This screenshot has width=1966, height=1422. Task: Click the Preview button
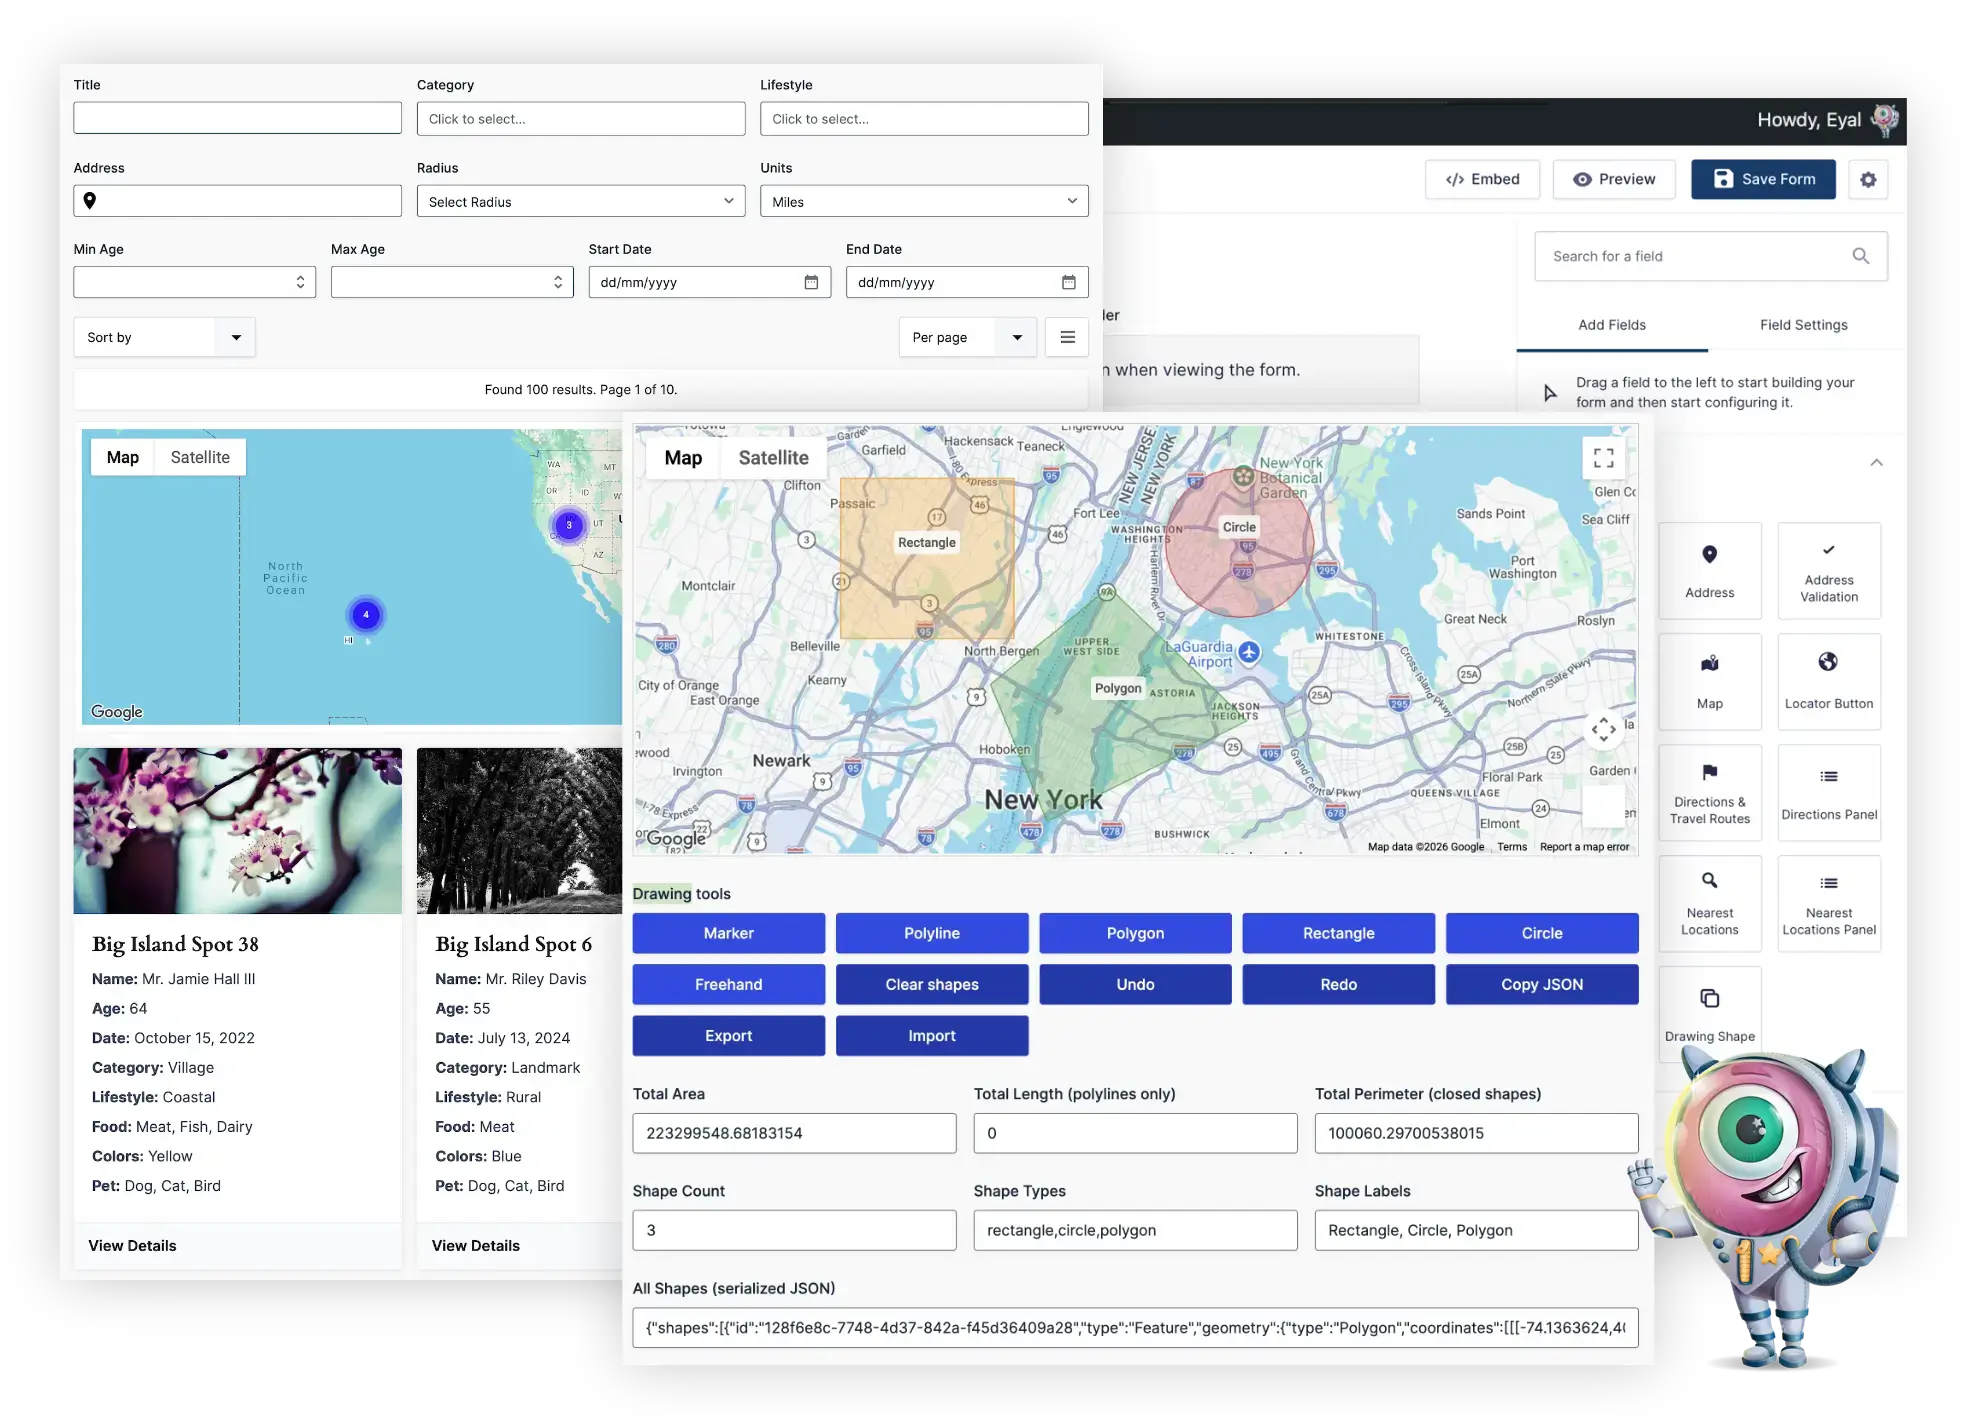coord(1613,179)
